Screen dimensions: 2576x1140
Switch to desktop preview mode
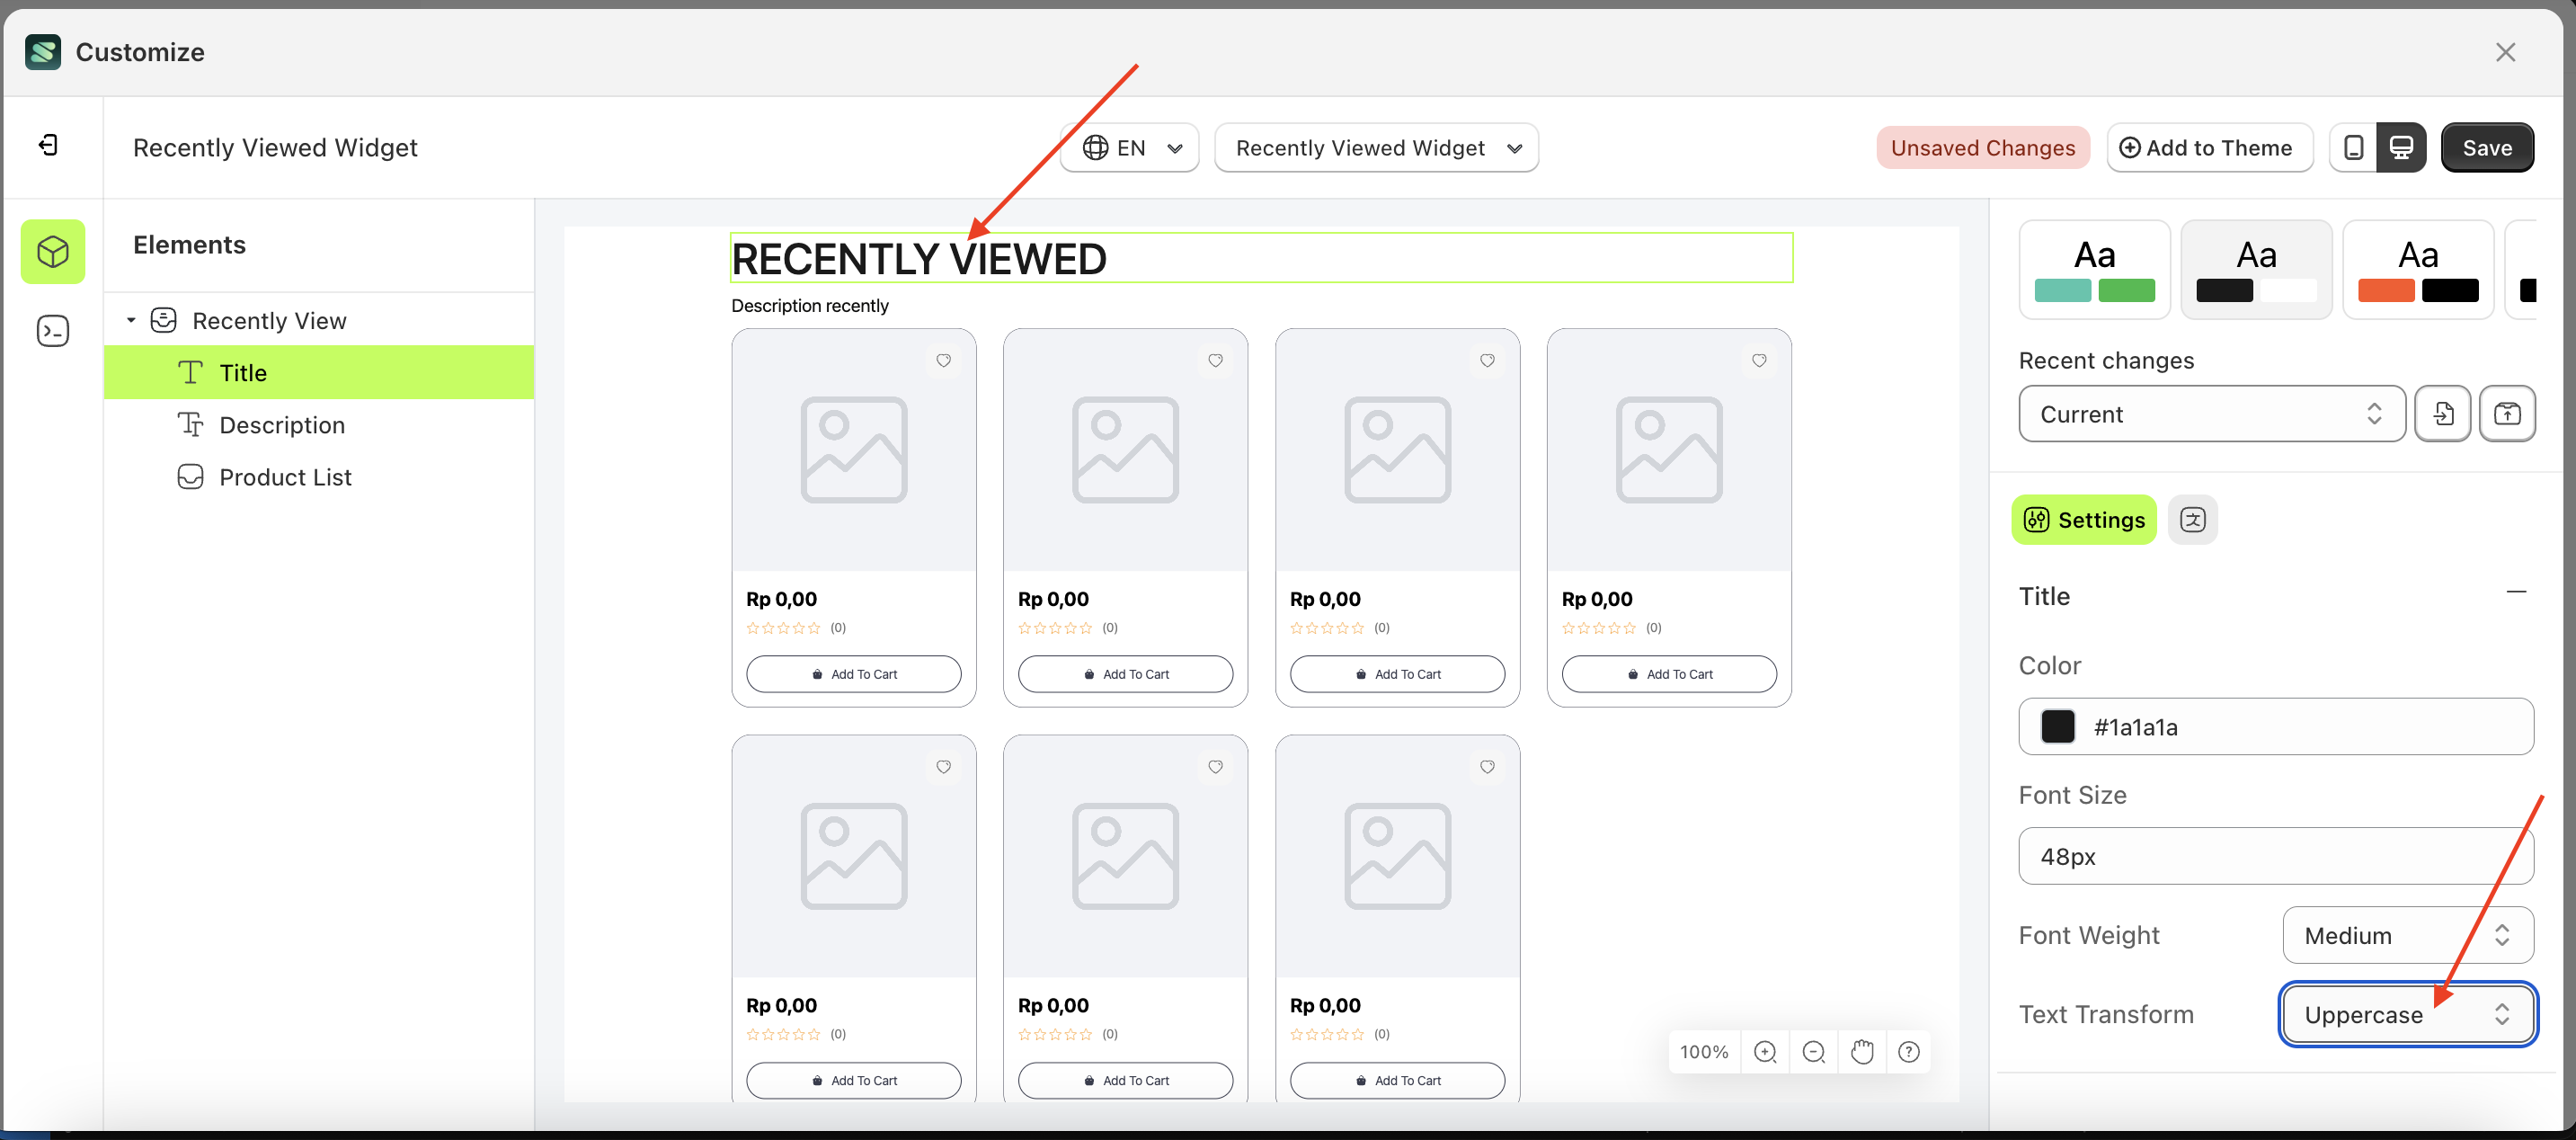(2401, 148)
